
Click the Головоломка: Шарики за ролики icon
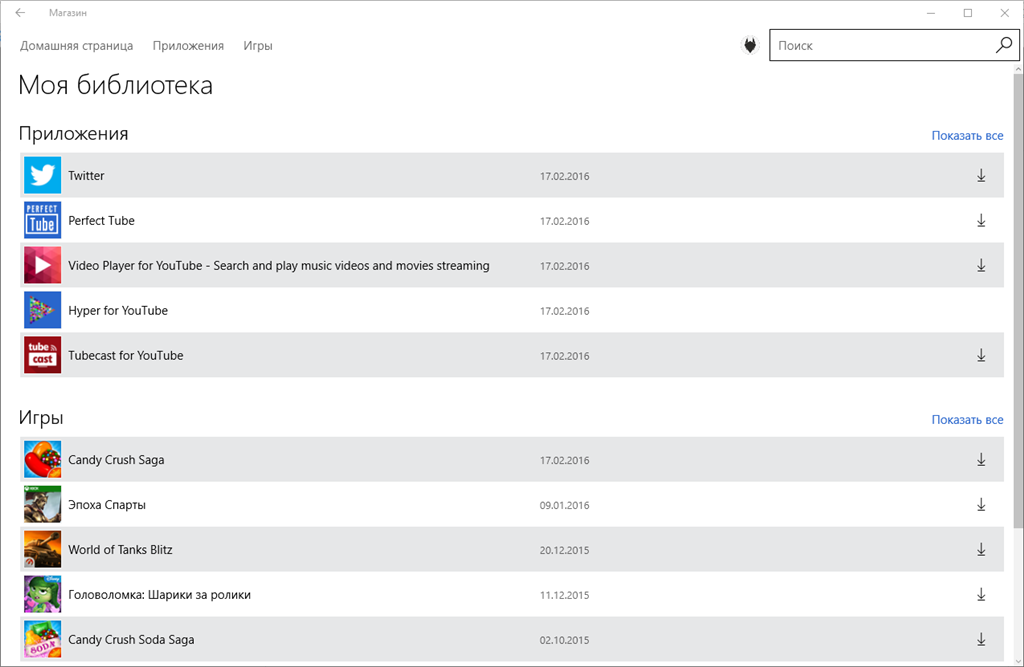tap(42, 594)
